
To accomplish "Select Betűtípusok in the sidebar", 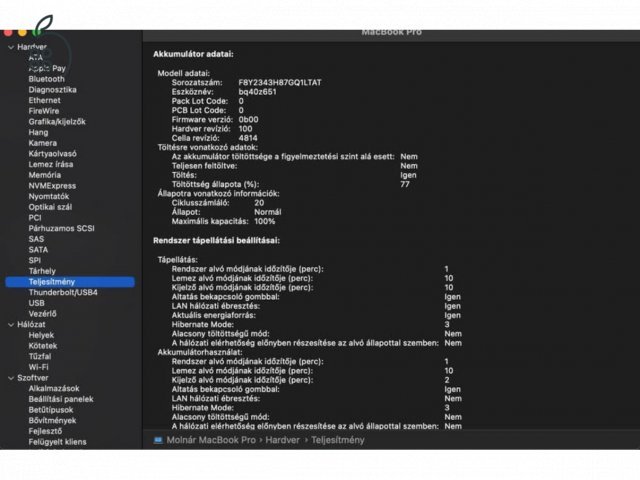I will click(x=51, y=410).
